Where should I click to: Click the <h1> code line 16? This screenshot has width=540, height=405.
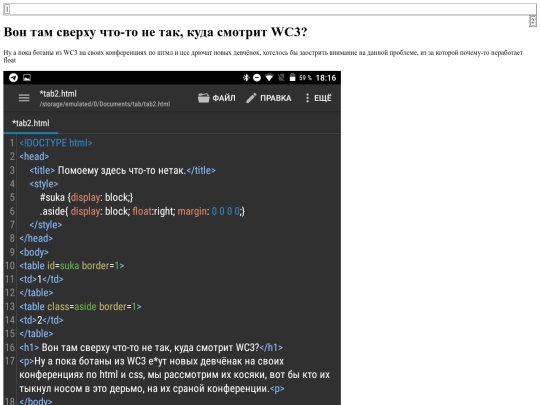tap(151, 347)
